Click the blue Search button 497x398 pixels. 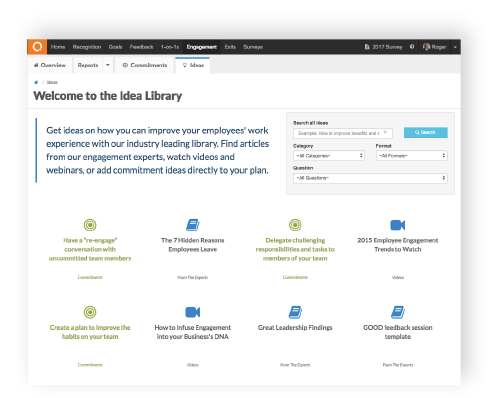tap(426, 132)
